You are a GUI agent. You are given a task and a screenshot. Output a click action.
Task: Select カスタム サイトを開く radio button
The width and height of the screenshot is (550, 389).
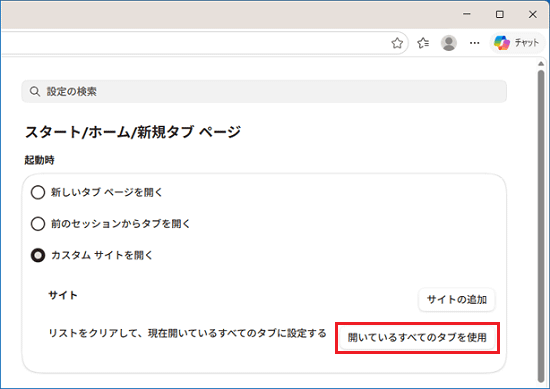pos(38,255)
